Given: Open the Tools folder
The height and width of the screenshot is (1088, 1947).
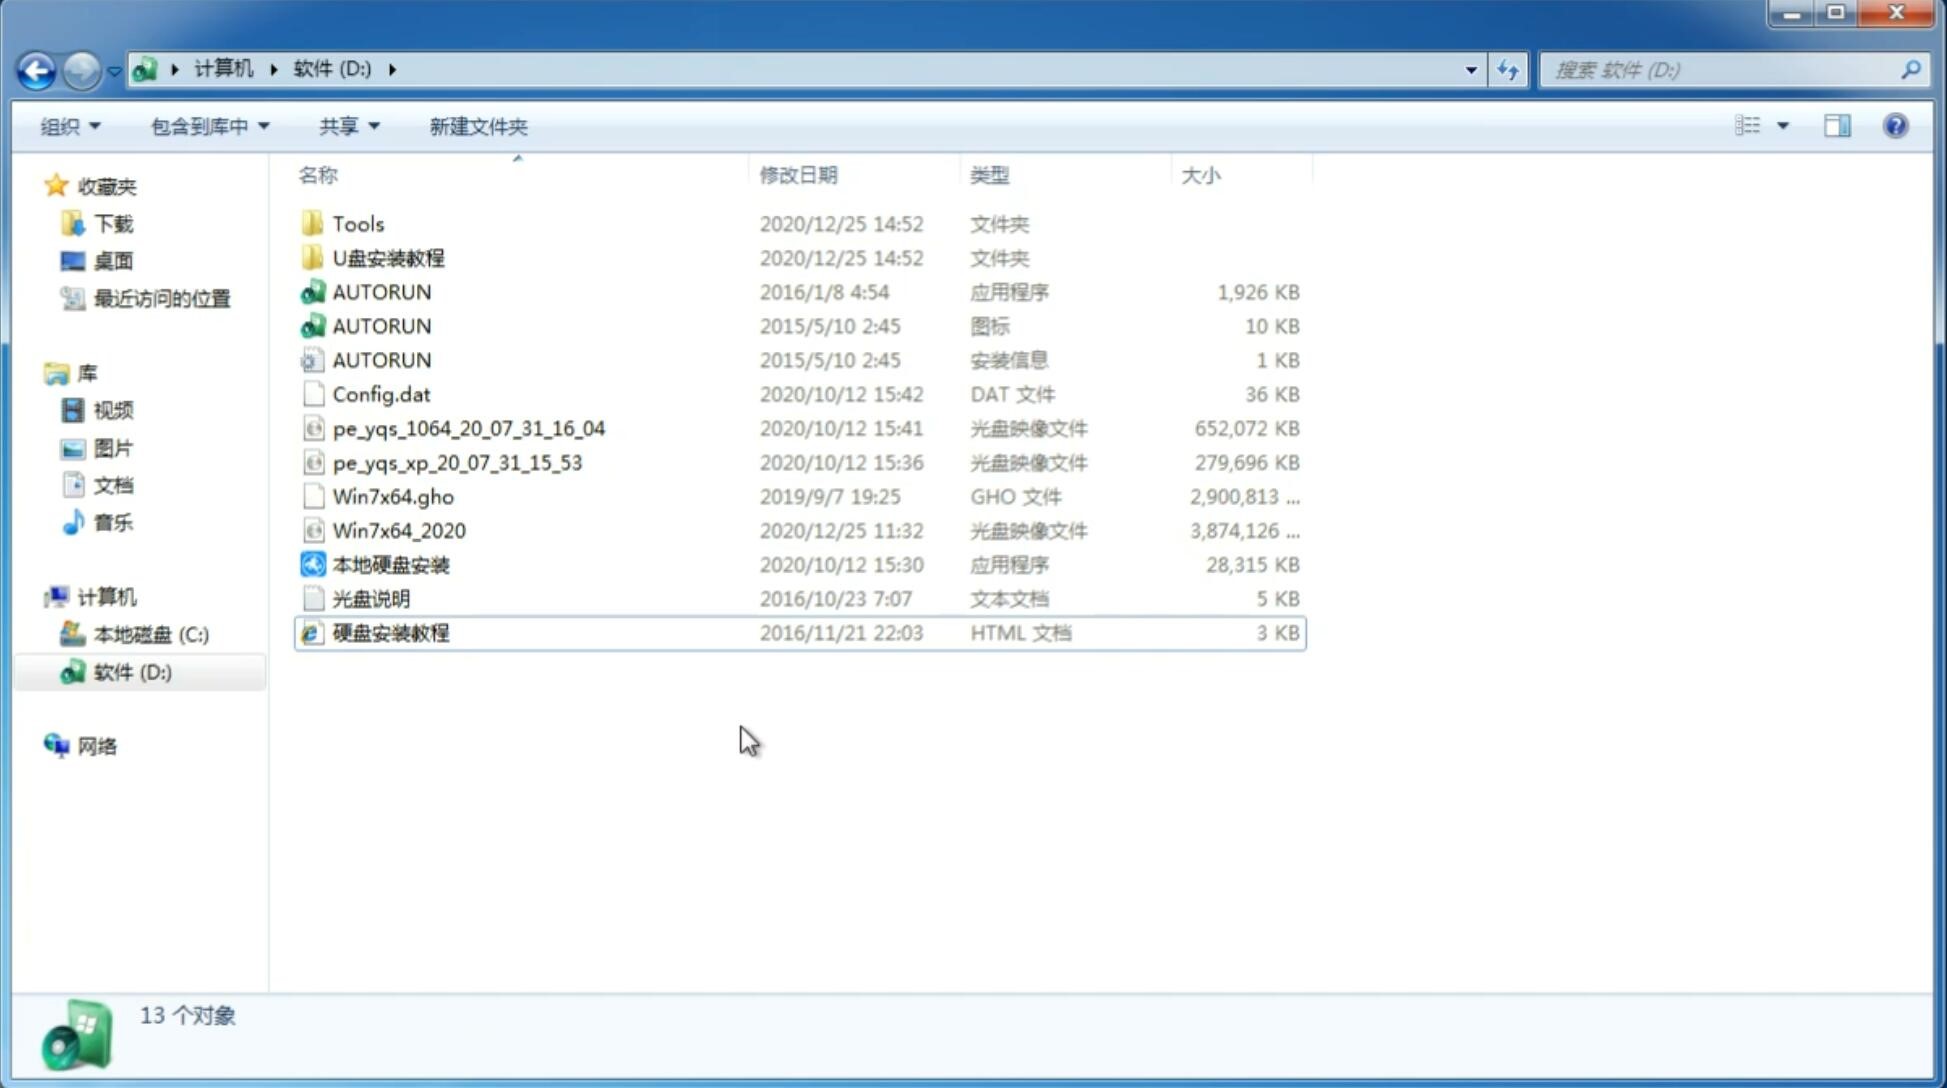Looking at the screenshot, I should [357, 223].
